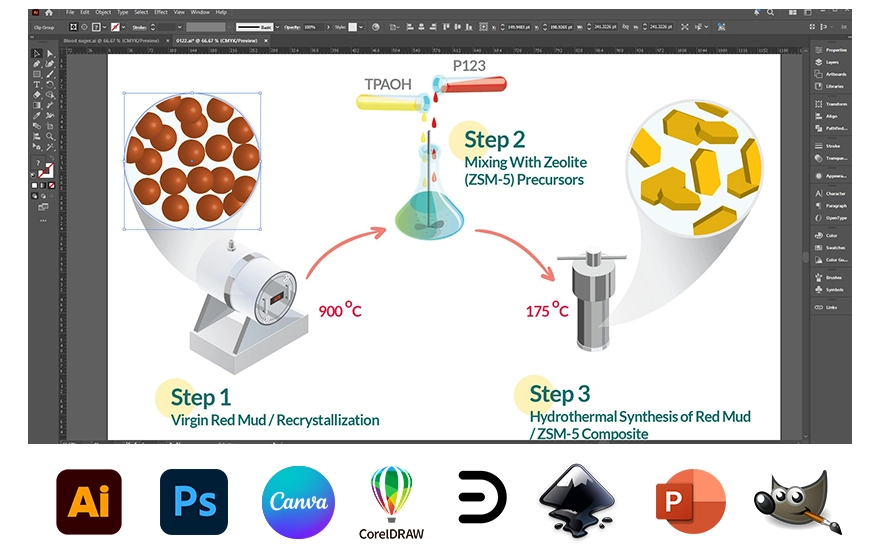Open the search magnifier at top right
Viewport: 879px width, 557px height.
pyautogui.click(x=770, y=12)
